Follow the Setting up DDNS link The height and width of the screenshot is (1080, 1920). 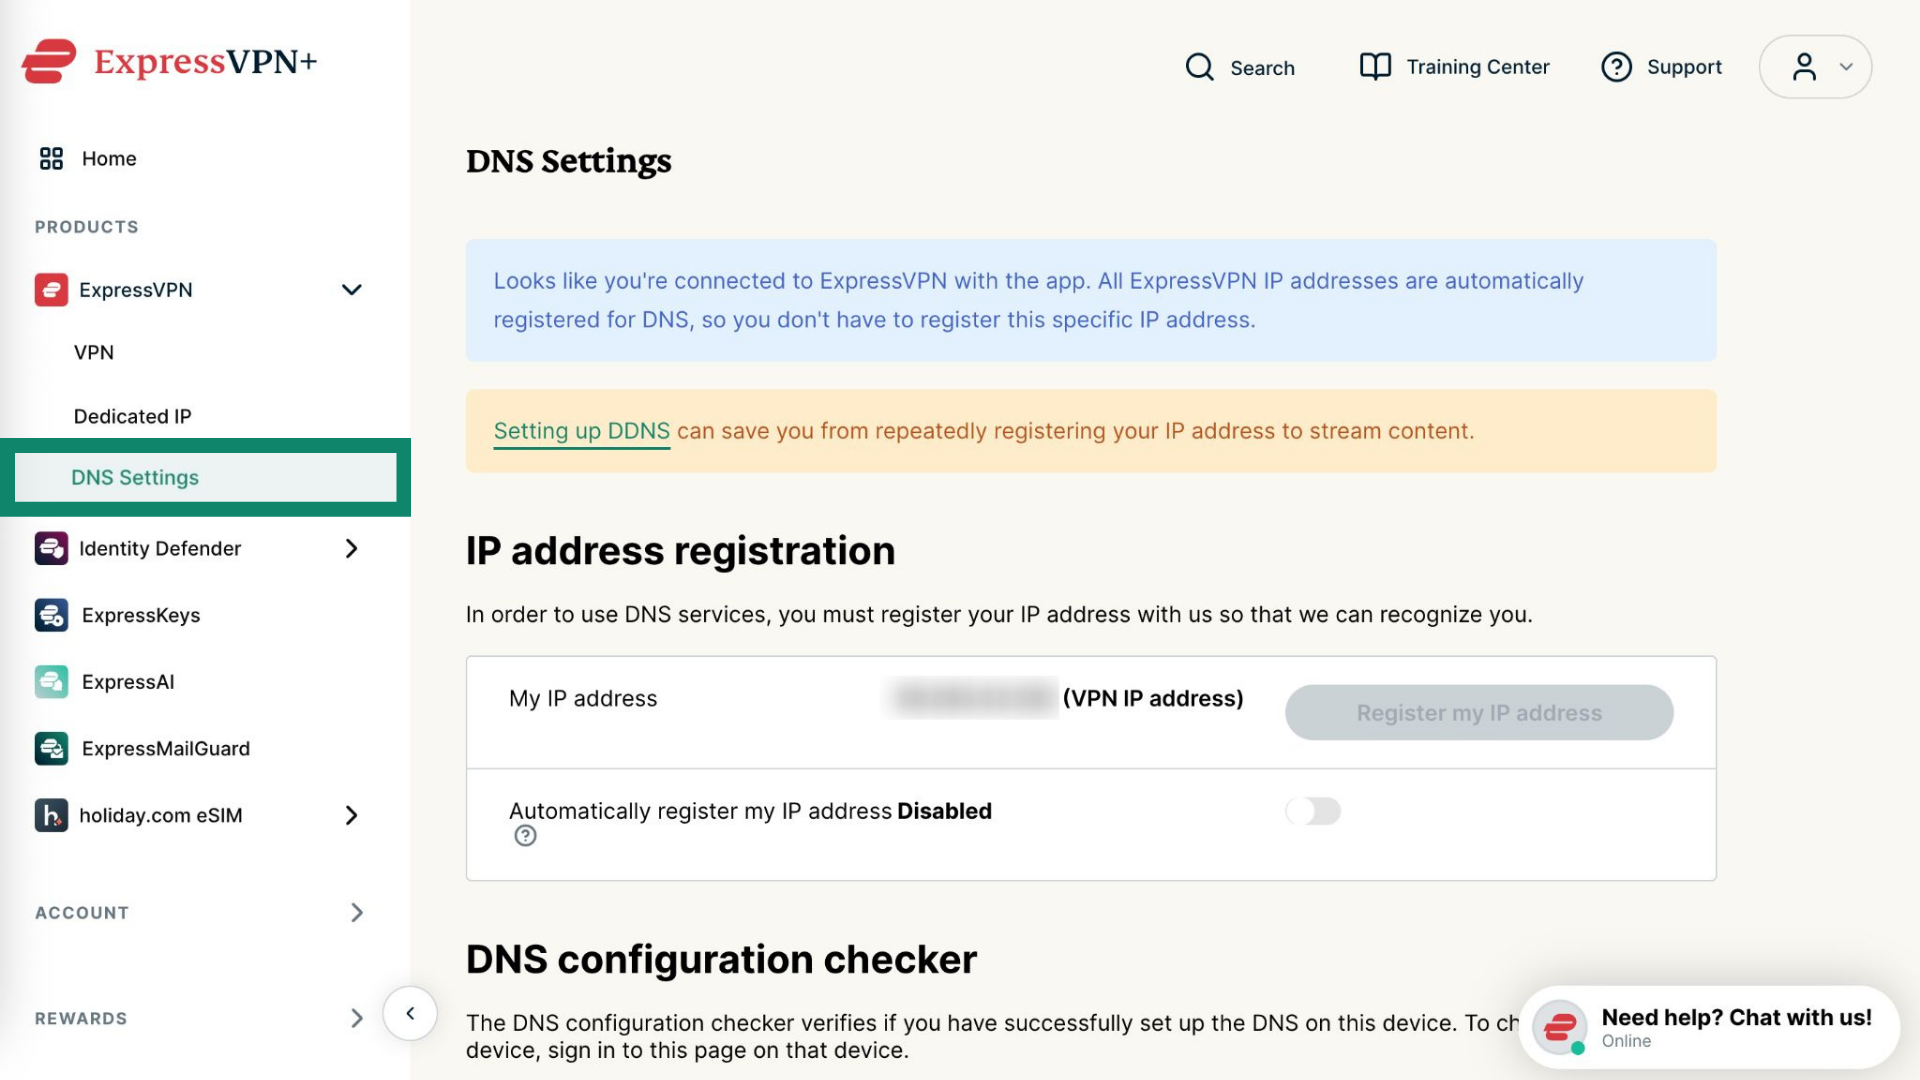click(x=581, y=431)
